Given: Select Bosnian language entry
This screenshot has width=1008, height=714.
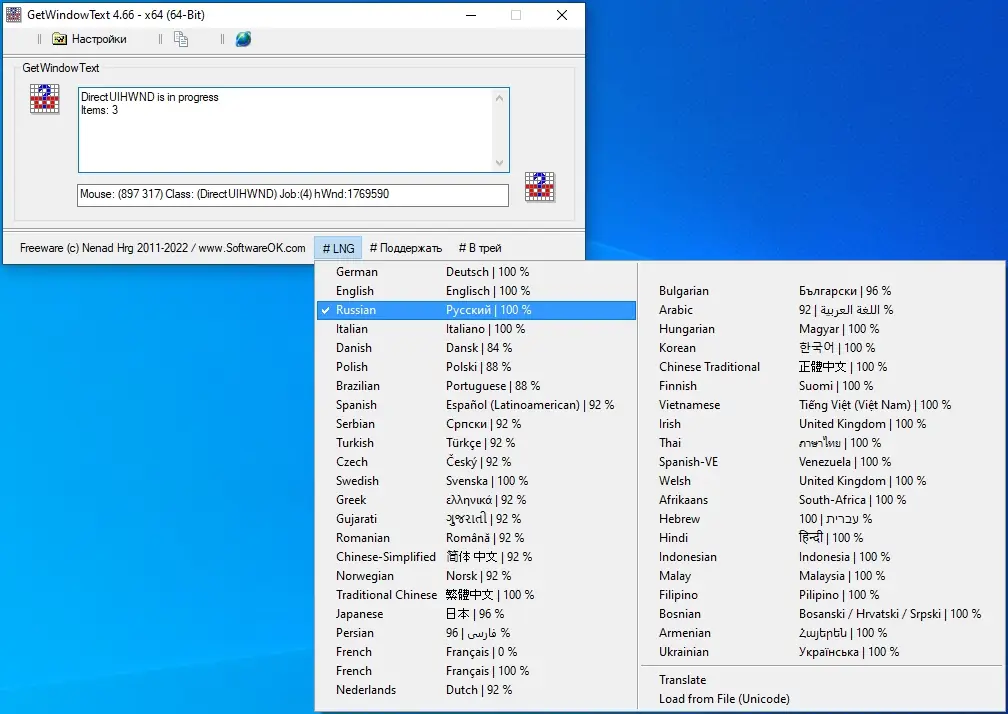Looking at the screenshot, I should point(821,614).
